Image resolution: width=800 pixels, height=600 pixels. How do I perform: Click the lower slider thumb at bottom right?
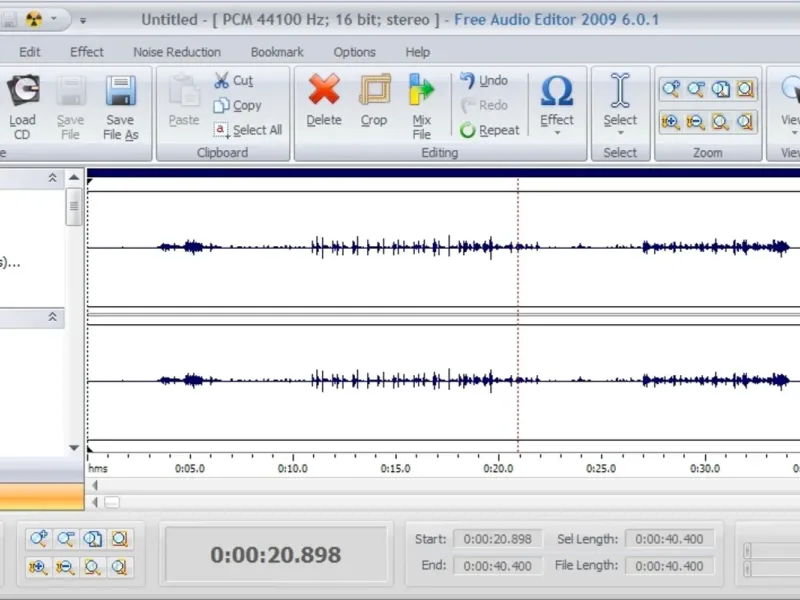tap(748, 568)
